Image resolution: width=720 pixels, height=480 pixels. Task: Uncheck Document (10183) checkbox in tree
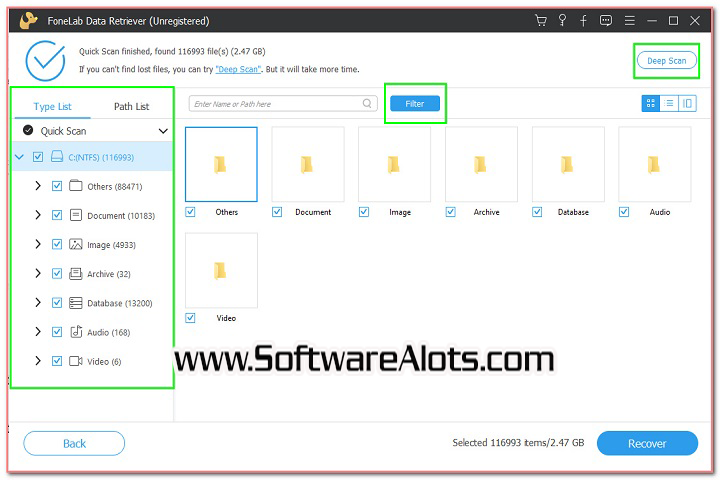coord(57,215)
